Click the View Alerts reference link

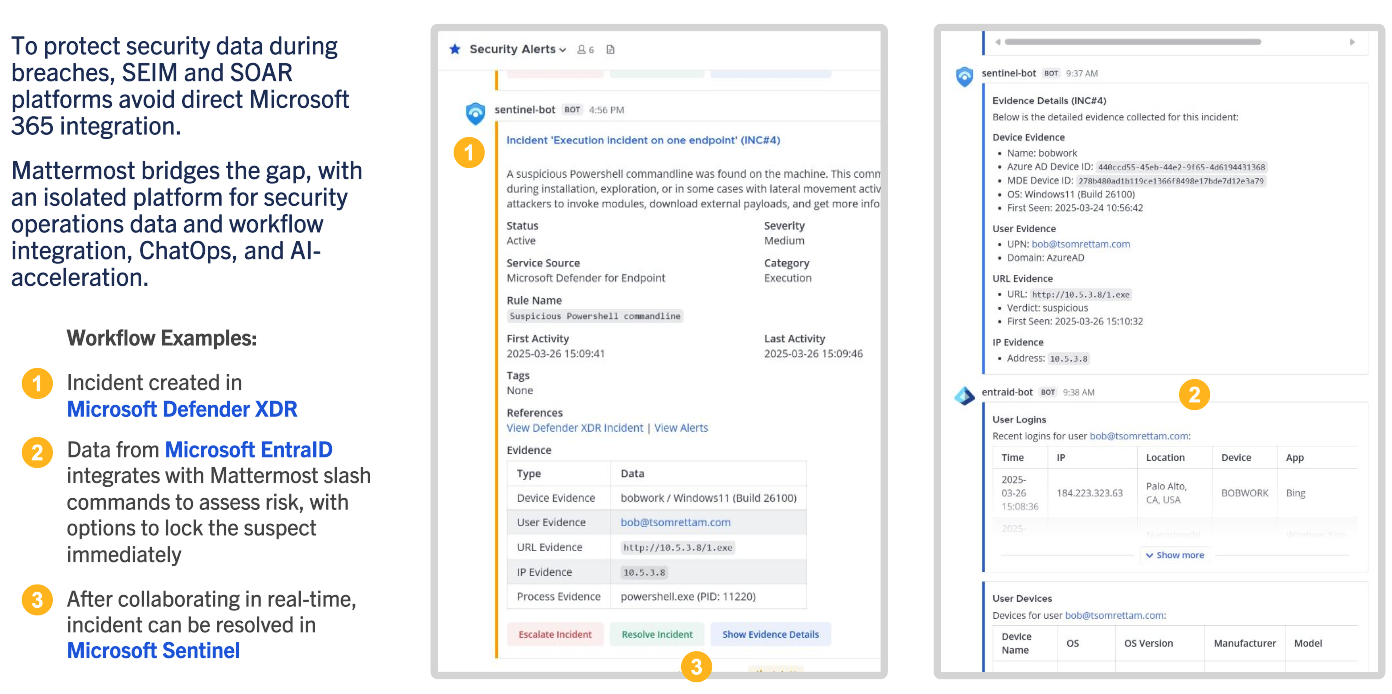coord(681,427)
